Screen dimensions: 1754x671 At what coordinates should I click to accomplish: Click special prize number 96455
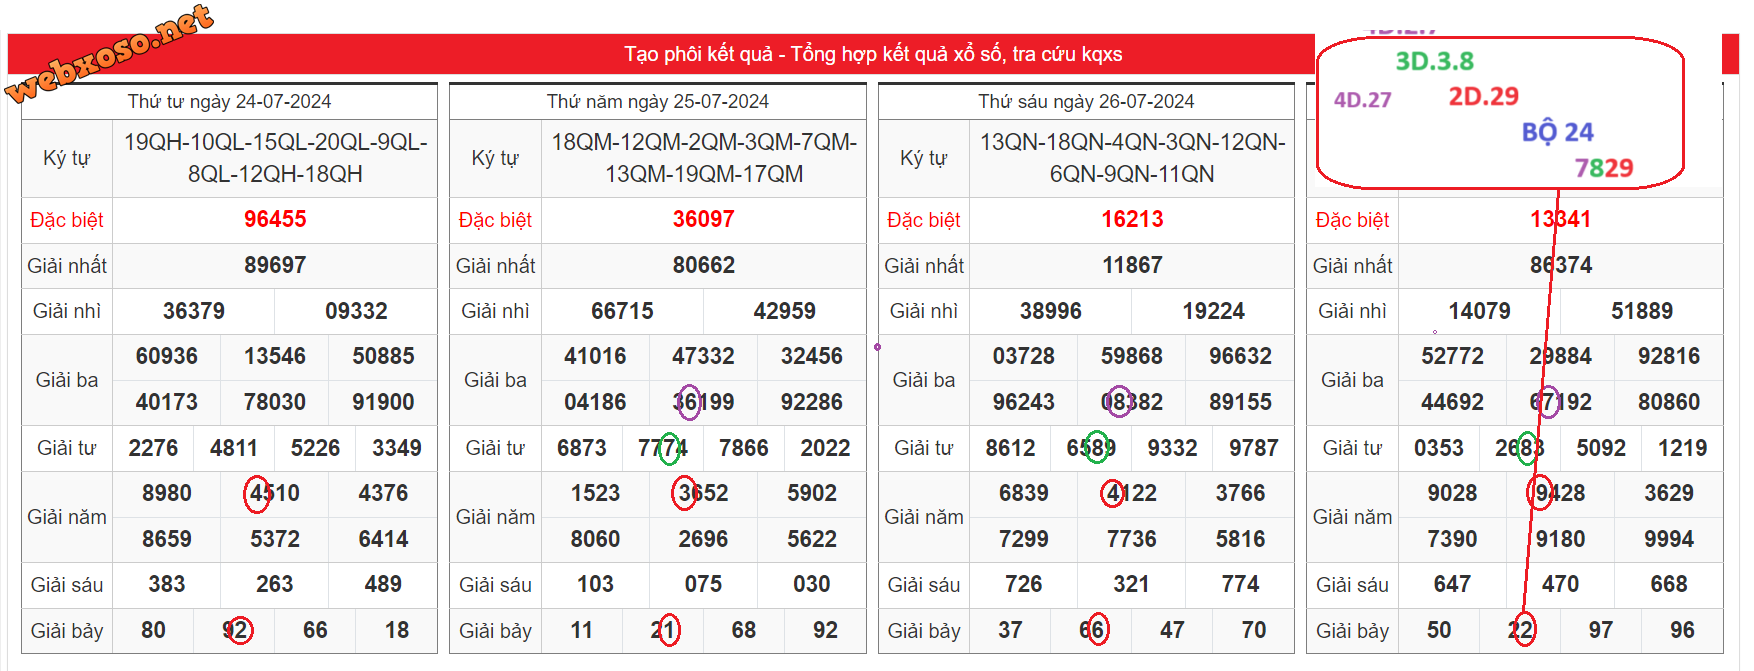click(275, 219)
